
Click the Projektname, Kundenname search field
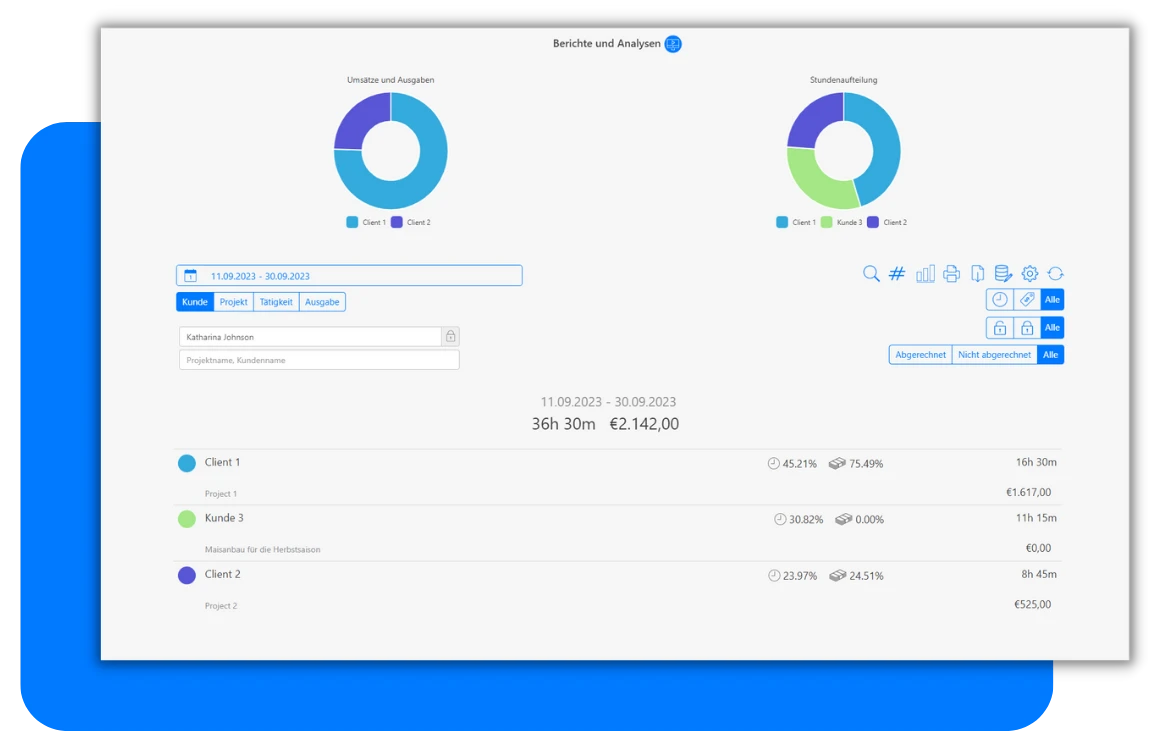click(319, 360)
